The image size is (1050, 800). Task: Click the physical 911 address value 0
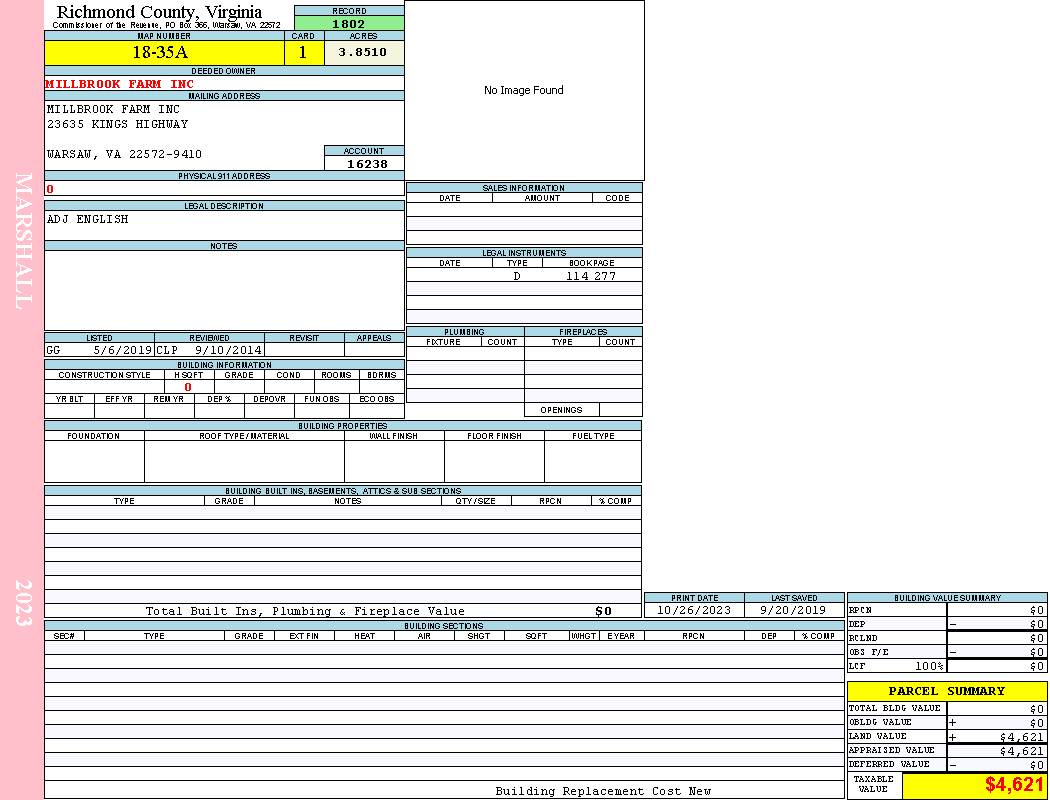click(50, 189)
